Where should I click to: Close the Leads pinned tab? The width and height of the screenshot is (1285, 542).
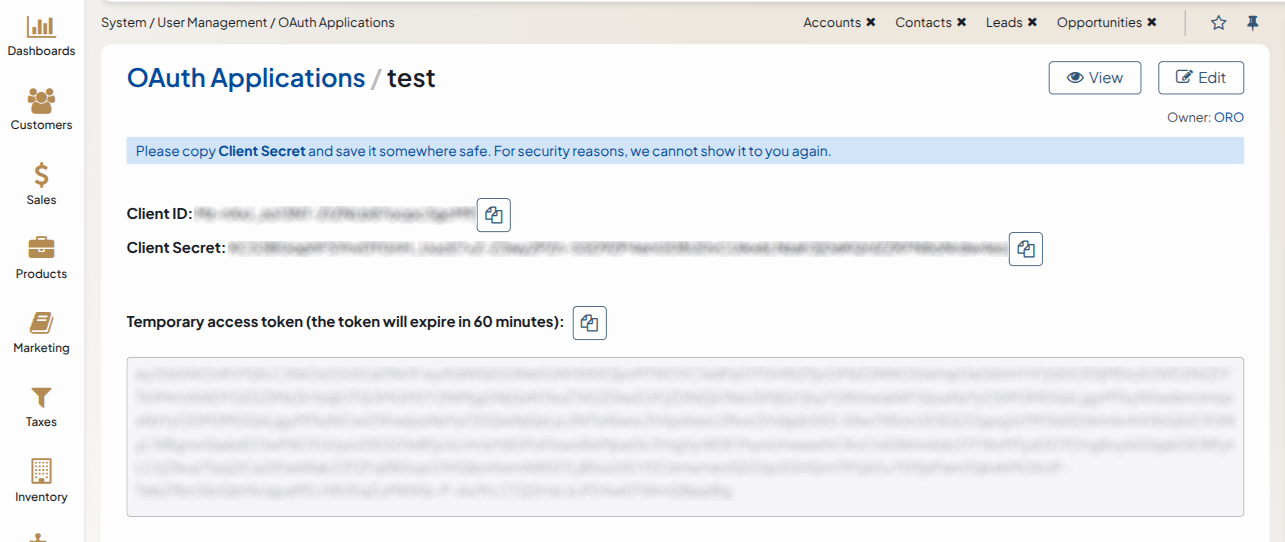(1032, 23)
